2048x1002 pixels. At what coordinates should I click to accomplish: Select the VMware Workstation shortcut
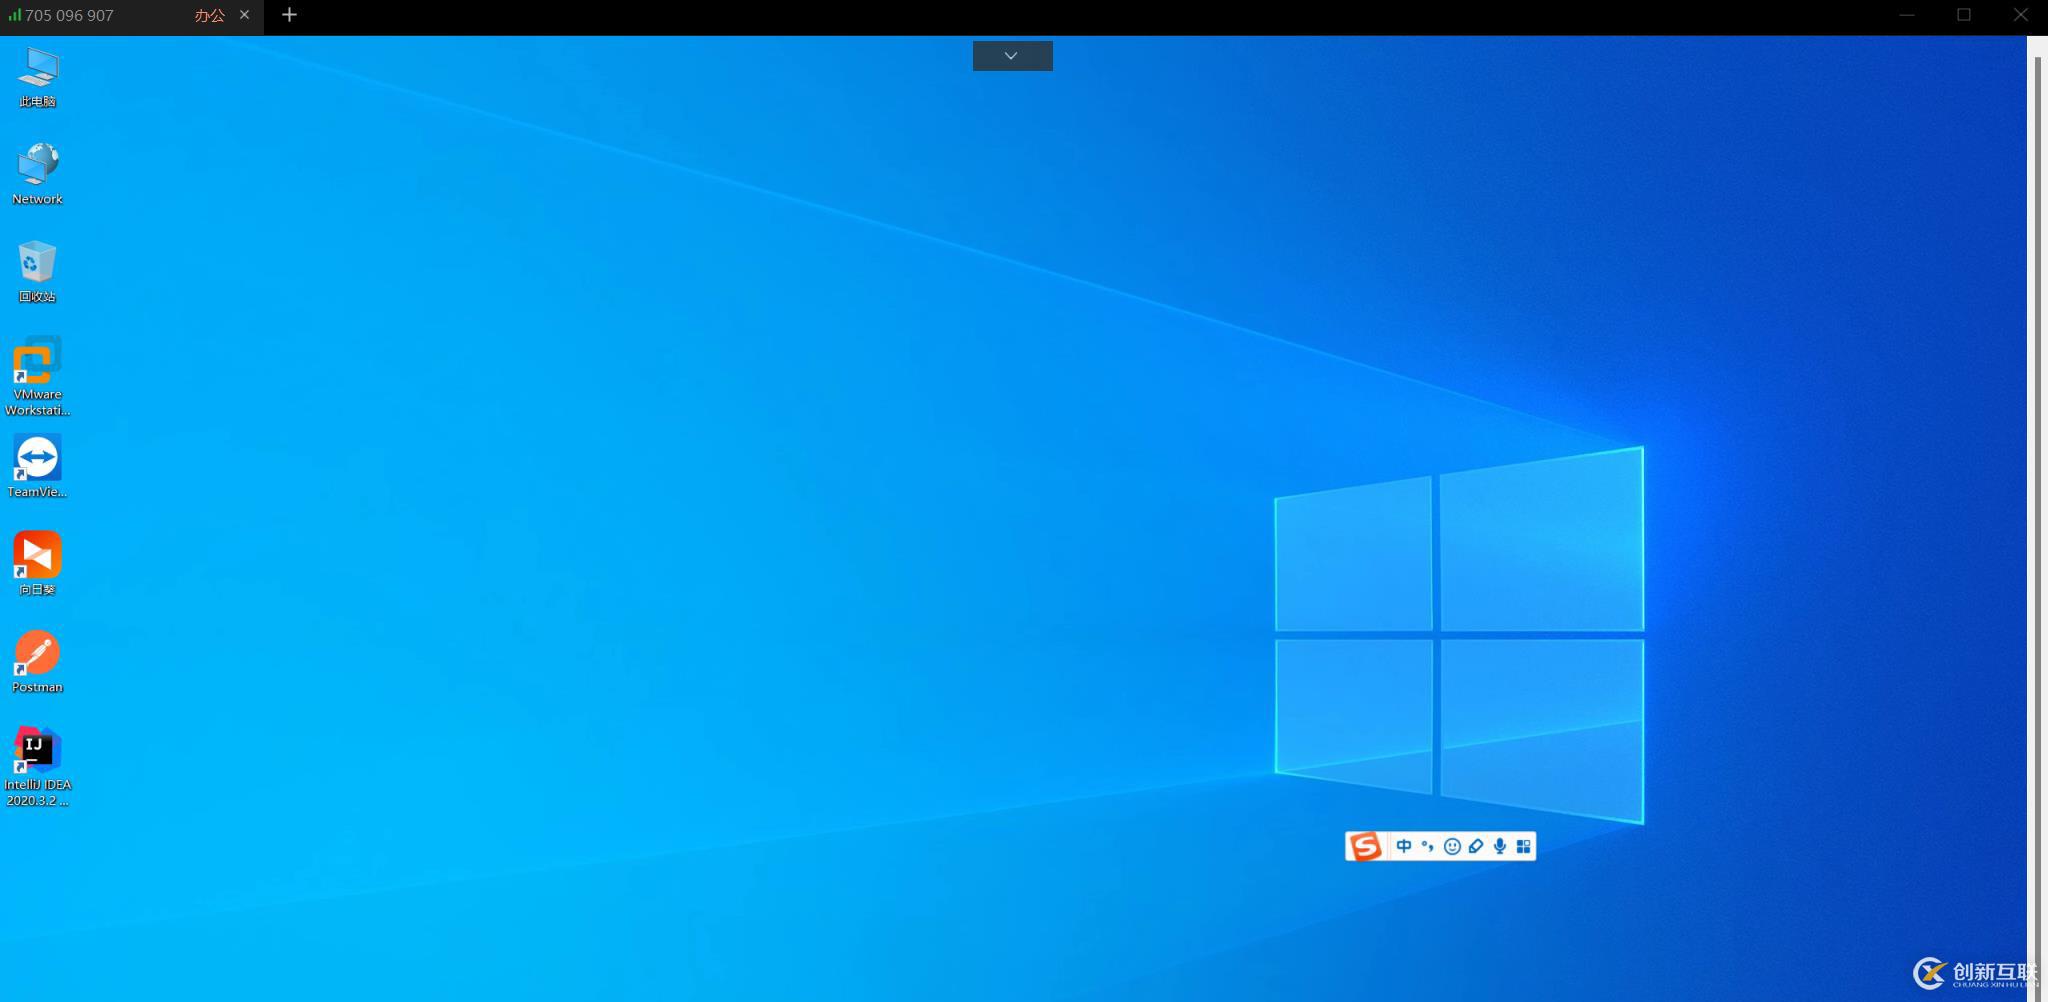pyautogui.click(x=38, y=376)
